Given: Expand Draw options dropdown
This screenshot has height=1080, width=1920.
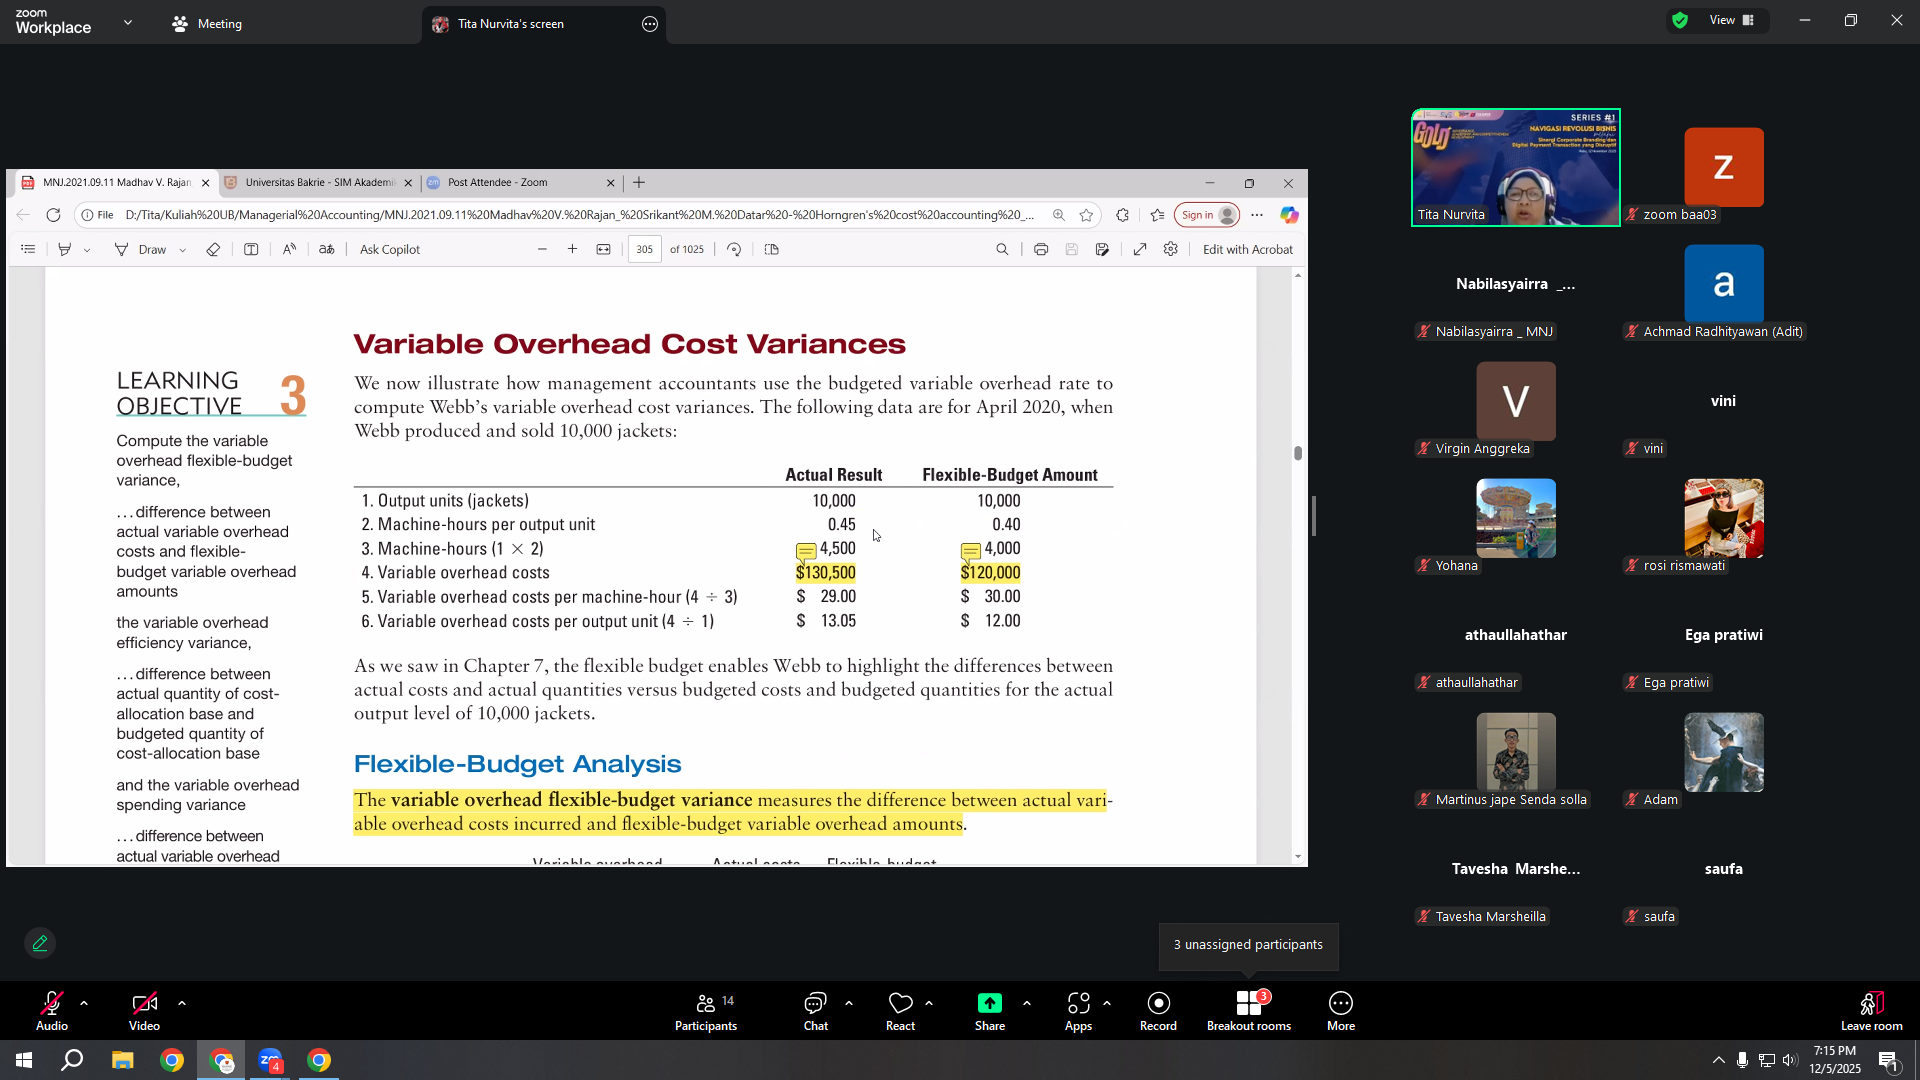Looking at the screenshot, I should pos(183,250).
